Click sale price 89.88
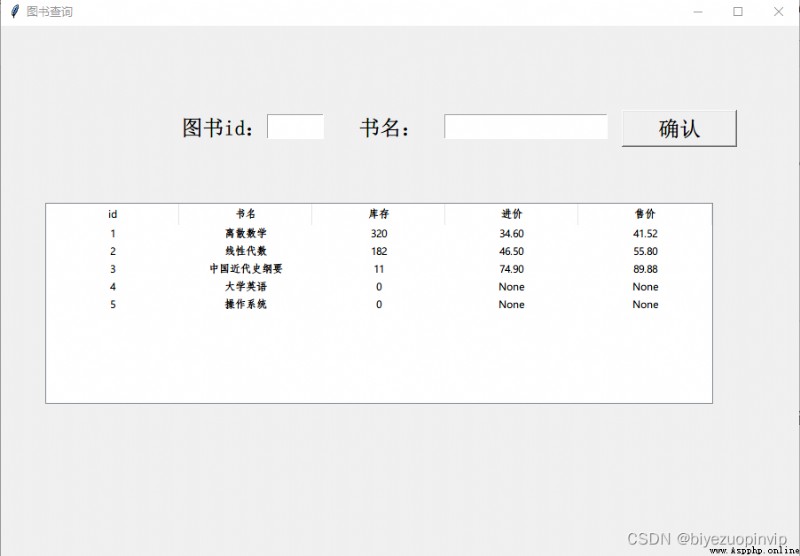 point(645,269)
